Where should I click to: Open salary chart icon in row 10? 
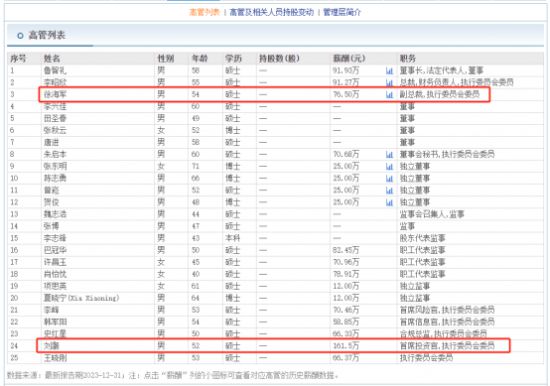(x=389, y=178)
